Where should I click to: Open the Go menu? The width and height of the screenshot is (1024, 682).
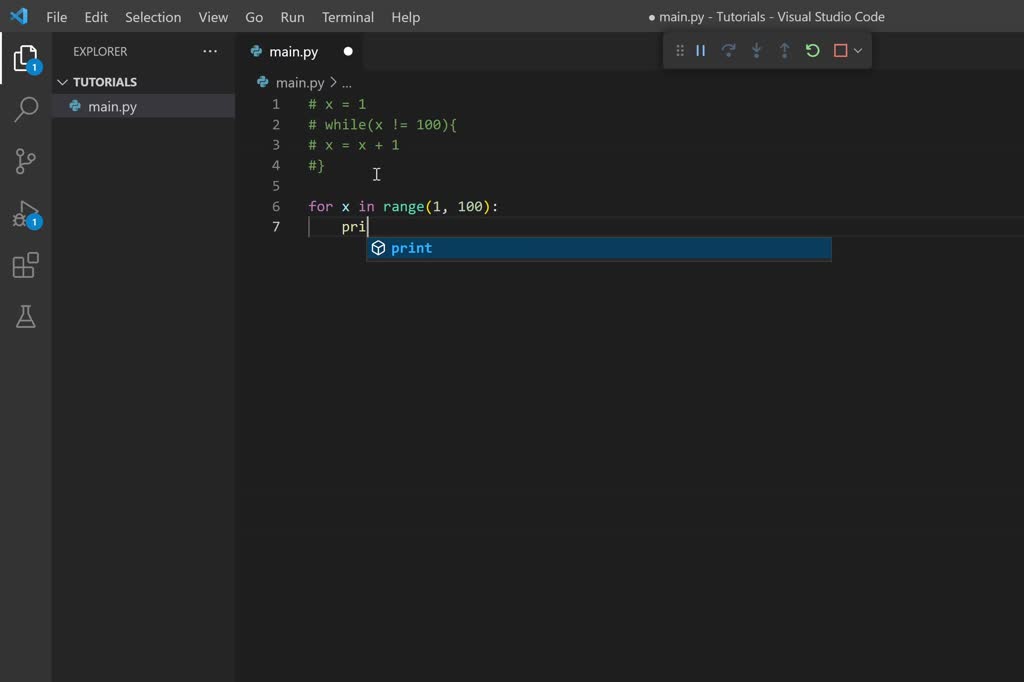254,17
